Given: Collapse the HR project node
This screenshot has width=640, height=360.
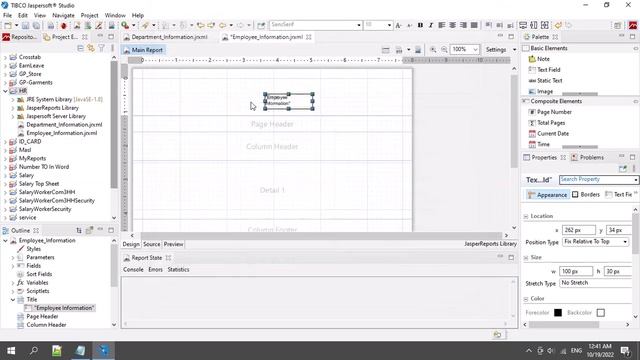Looking at the screenshot, I should pyautogui.click(x=5, y=91).
